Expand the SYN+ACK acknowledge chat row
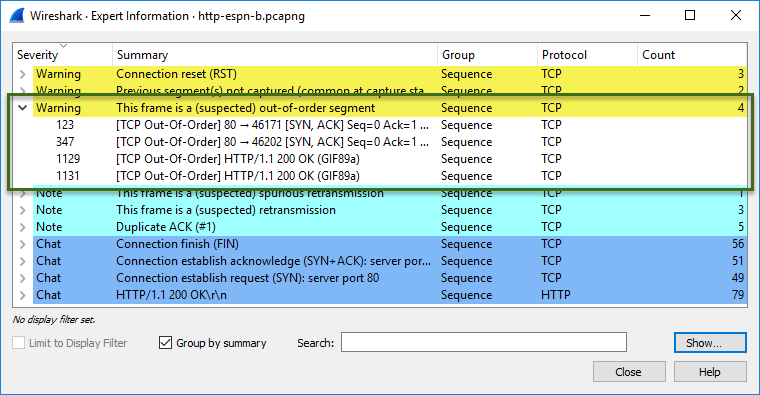 22,261
